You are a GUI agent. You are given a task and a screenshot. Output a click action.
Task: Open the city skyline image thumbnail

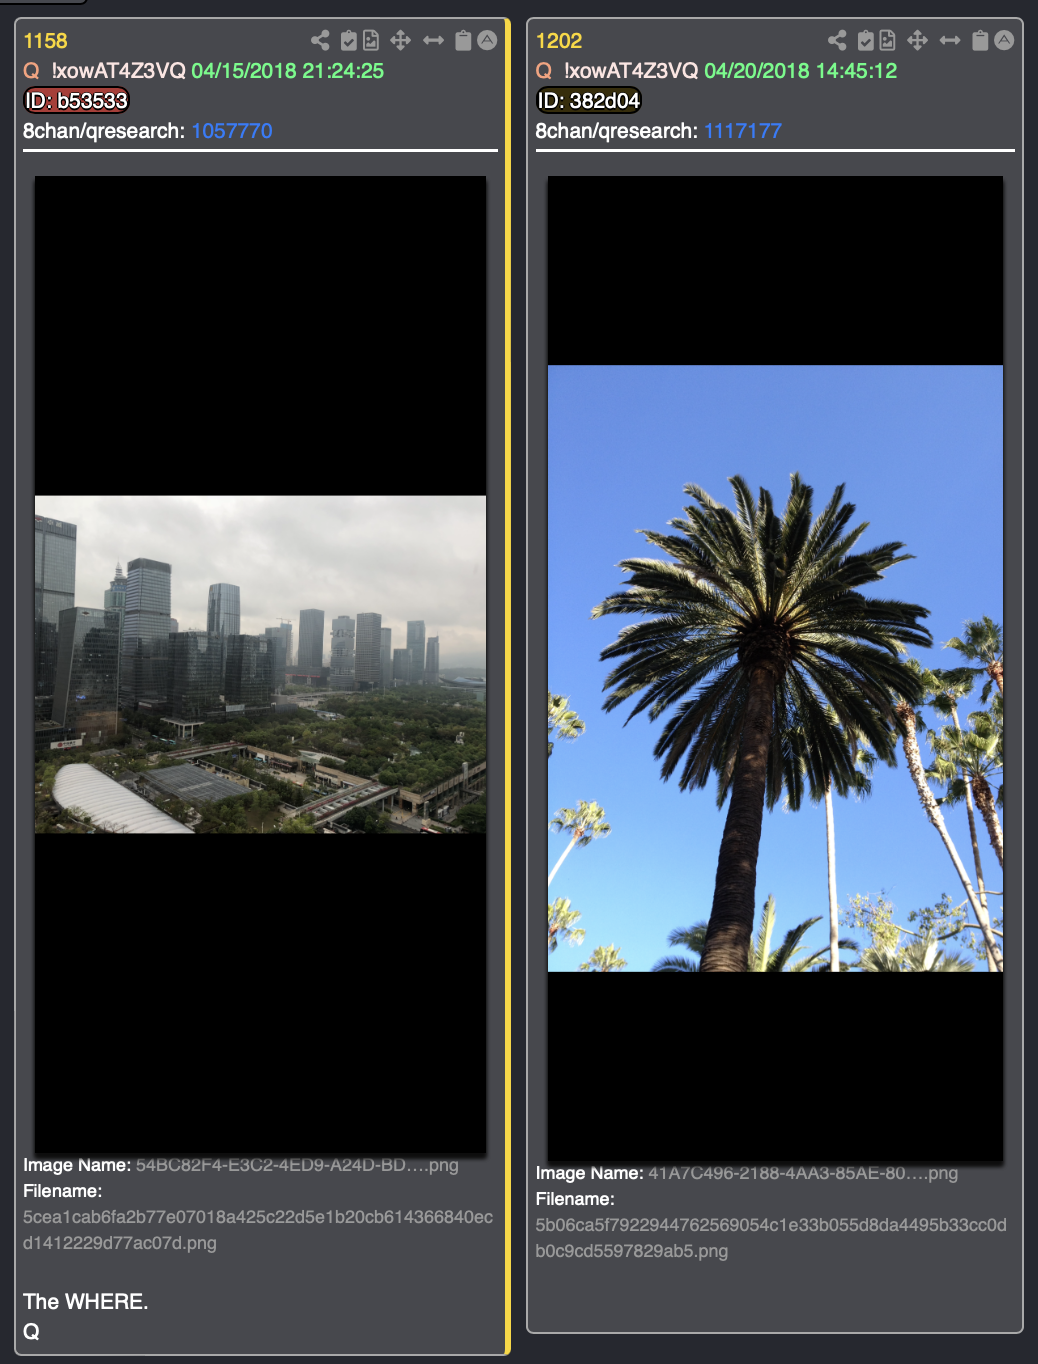point(260,665)
